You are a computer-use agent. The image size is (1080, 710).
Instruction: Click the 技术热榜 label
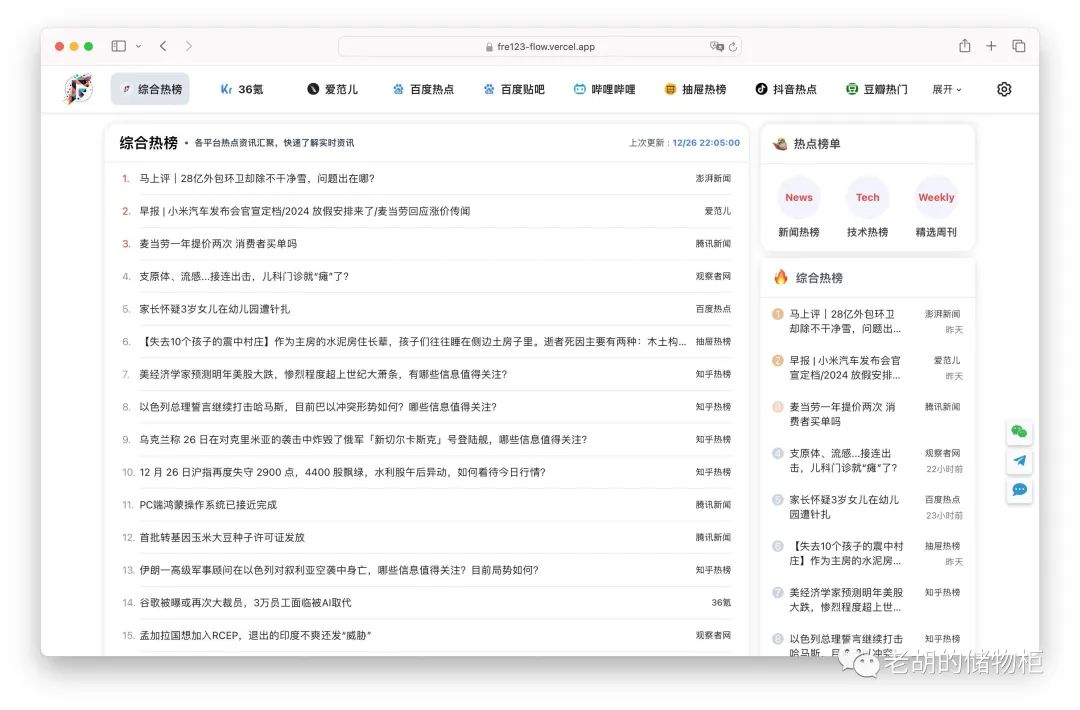click(x=867, y=232)
